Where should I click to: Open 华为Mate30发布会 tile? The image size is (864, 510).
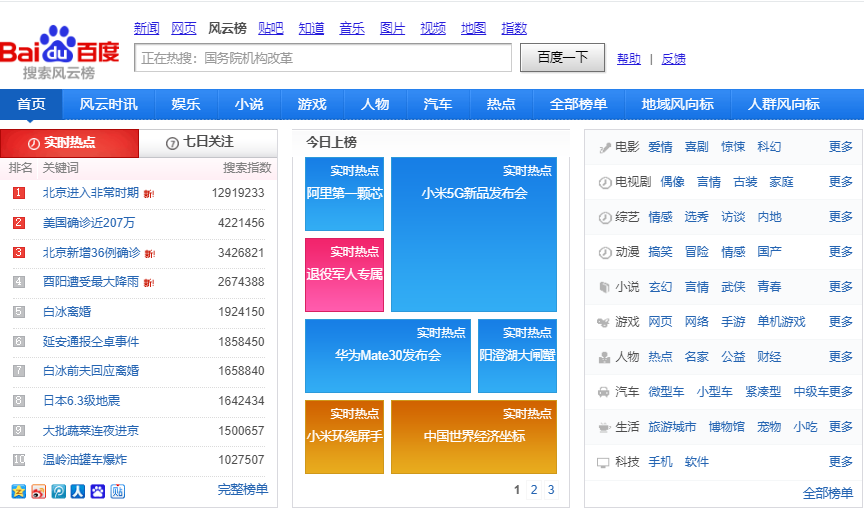(x=388, y=356)
